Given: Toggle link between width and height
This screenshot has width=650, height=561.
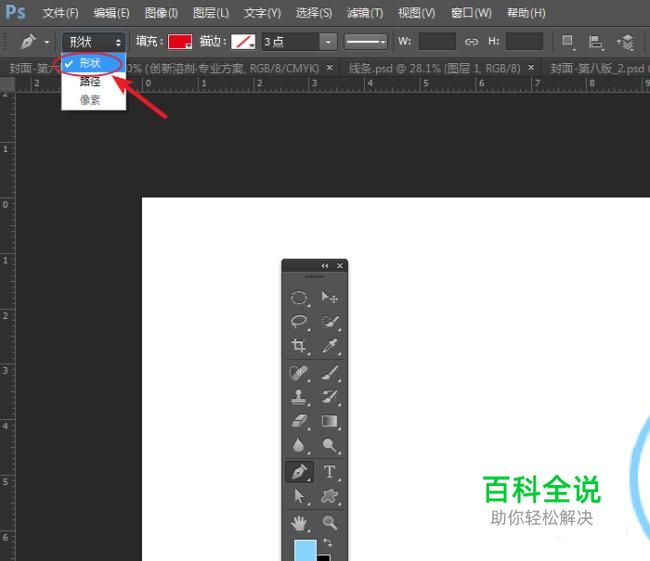Looking at the screenshot, I should pos(472,42).
